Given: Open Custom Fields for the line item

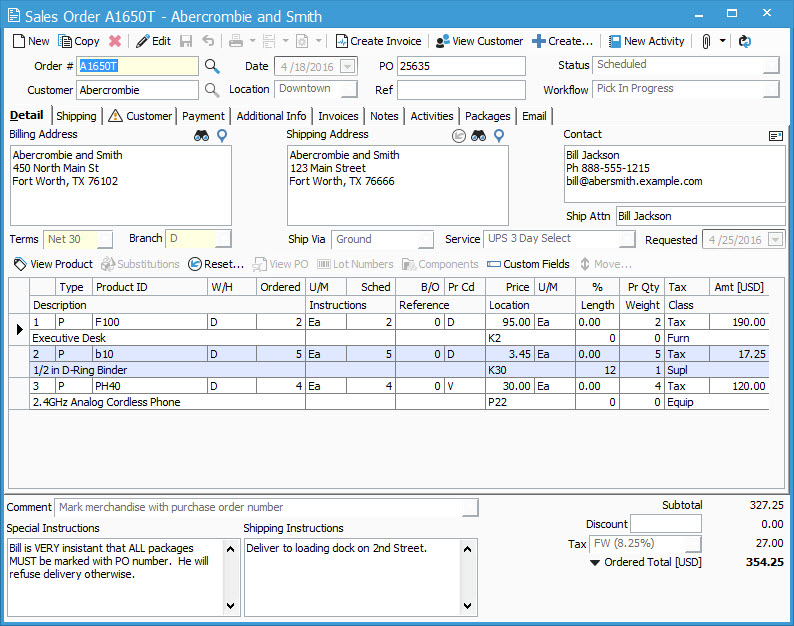Looking at the screenshot, I should click(528, 264).
